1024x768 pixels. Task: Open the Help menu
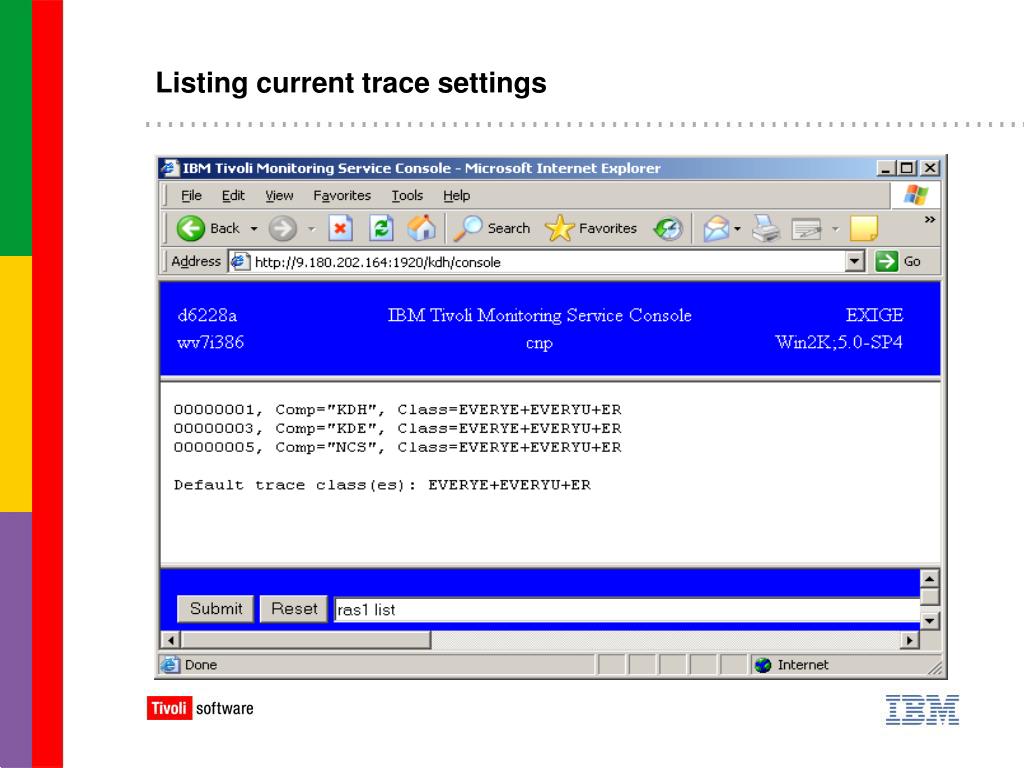(456, 195)
